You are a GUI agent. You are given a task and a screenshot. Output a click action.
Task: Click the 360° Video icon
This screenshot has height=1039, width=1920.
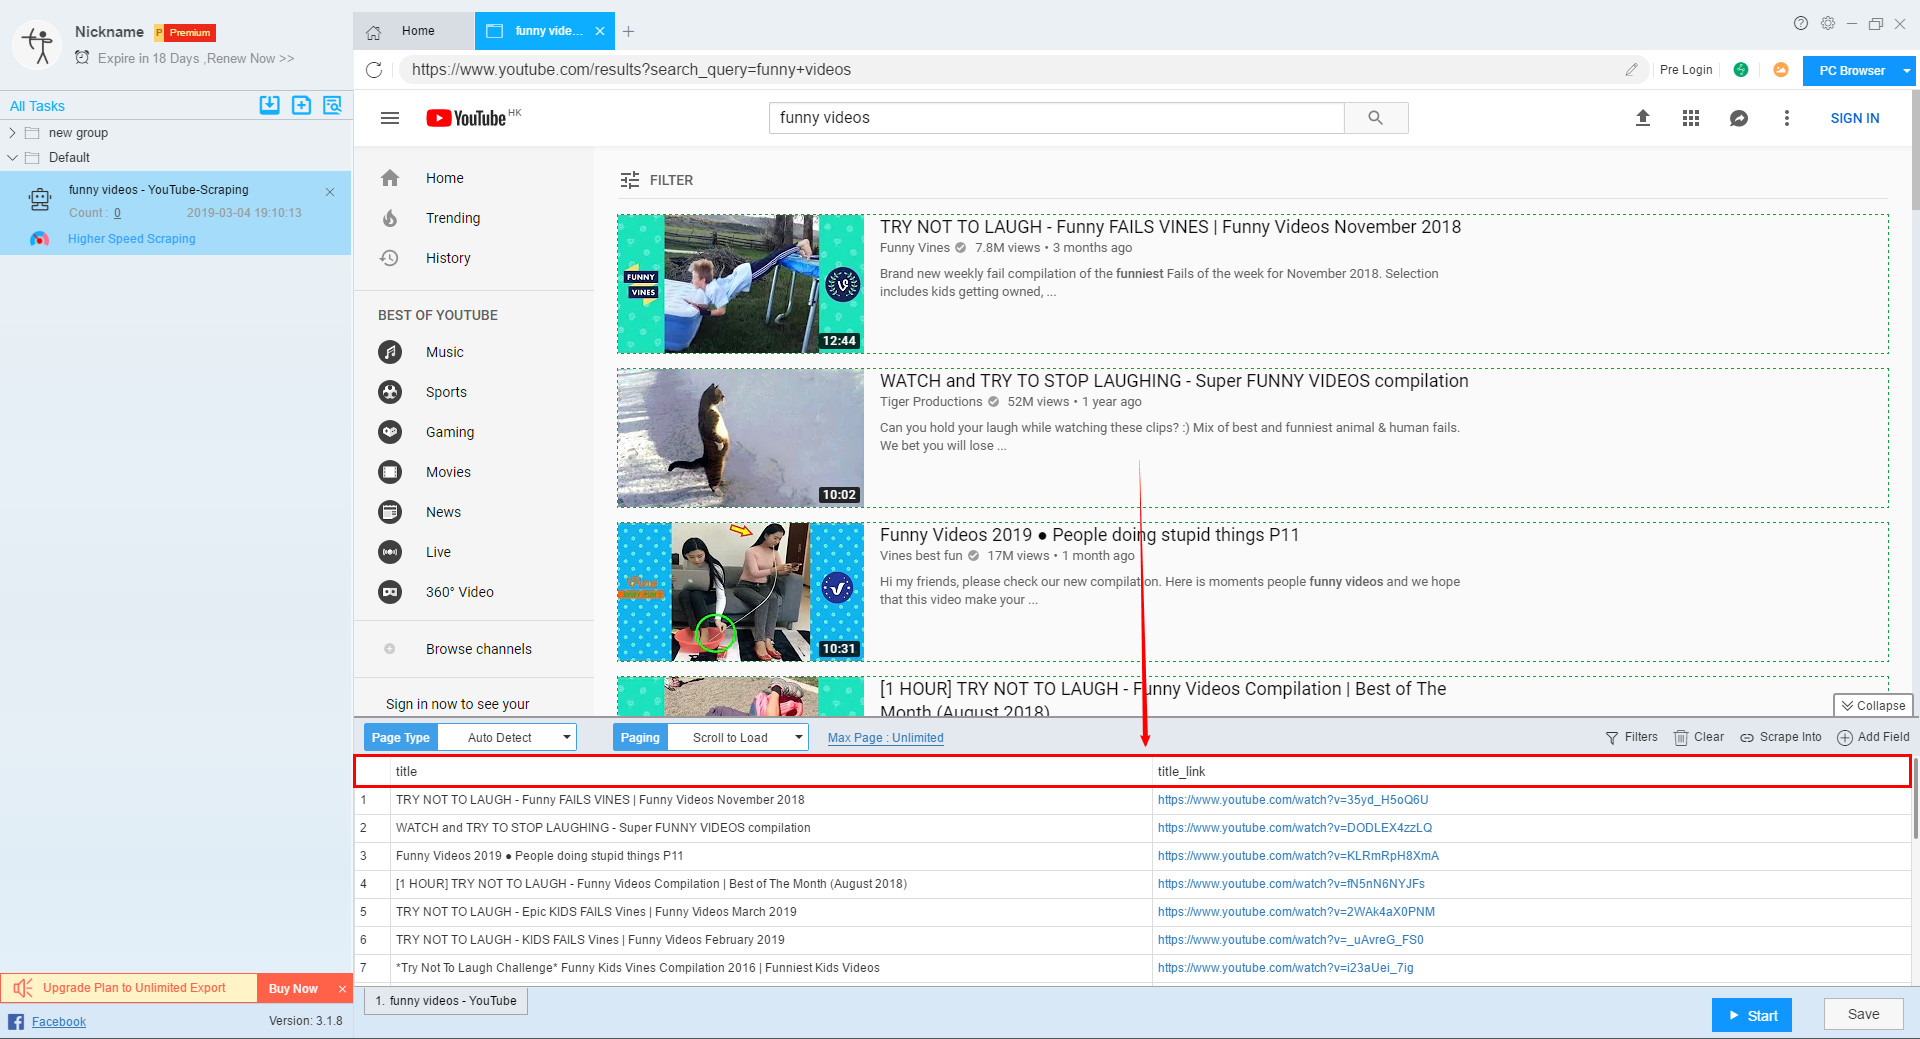pyautogui.click(x=390, y=592)
